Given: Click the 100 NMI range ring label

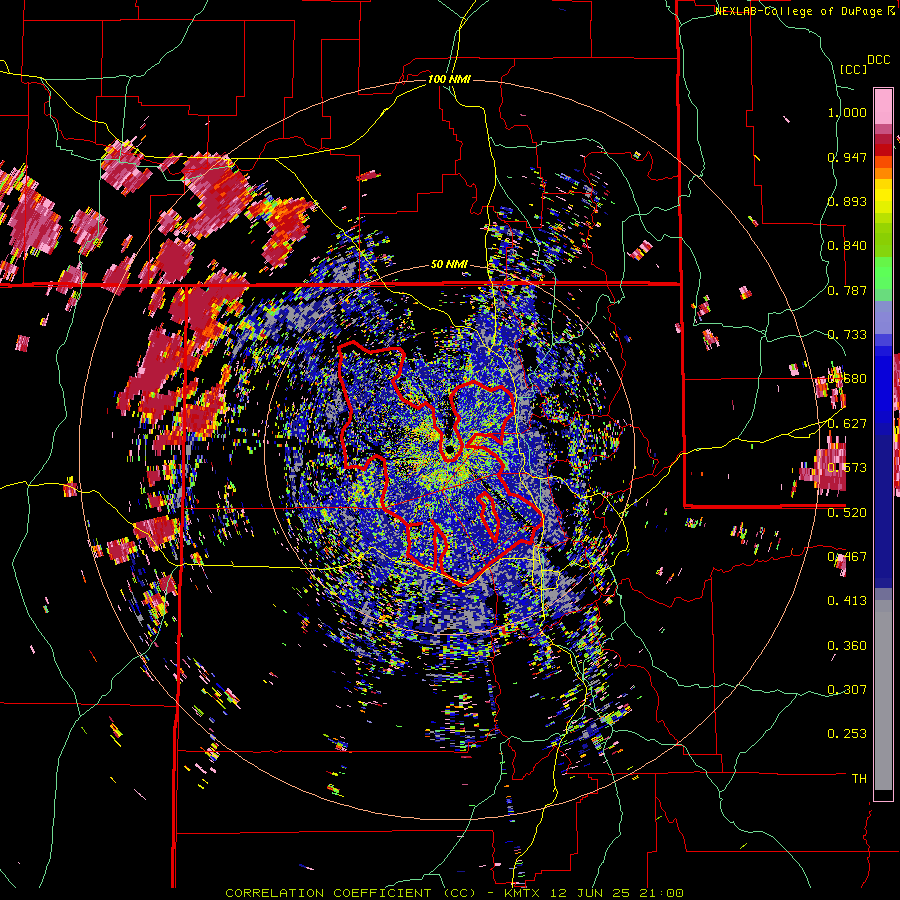Looking at the screenshot, I should coord(449,79).
